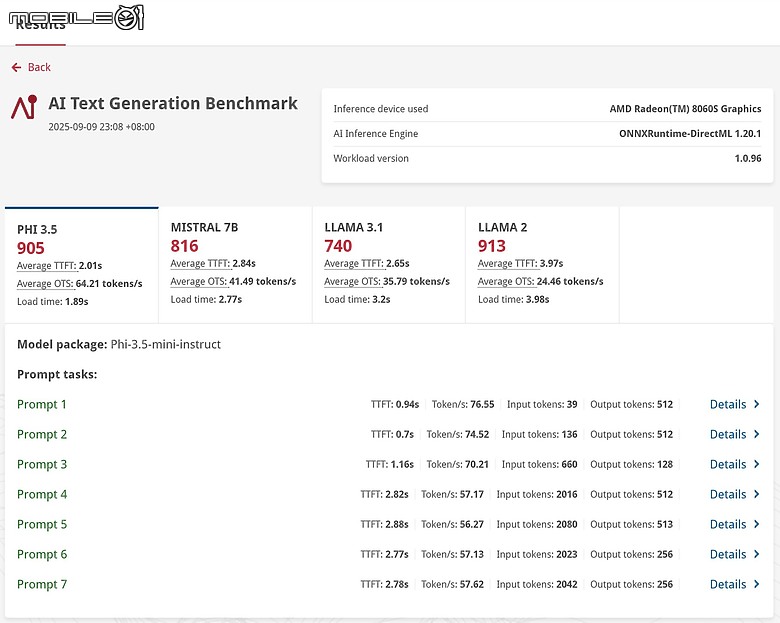The height and width of the screenshot is (623, 780).
Task: Click the Results page heading tab
Action: click(x=40, y=30)
